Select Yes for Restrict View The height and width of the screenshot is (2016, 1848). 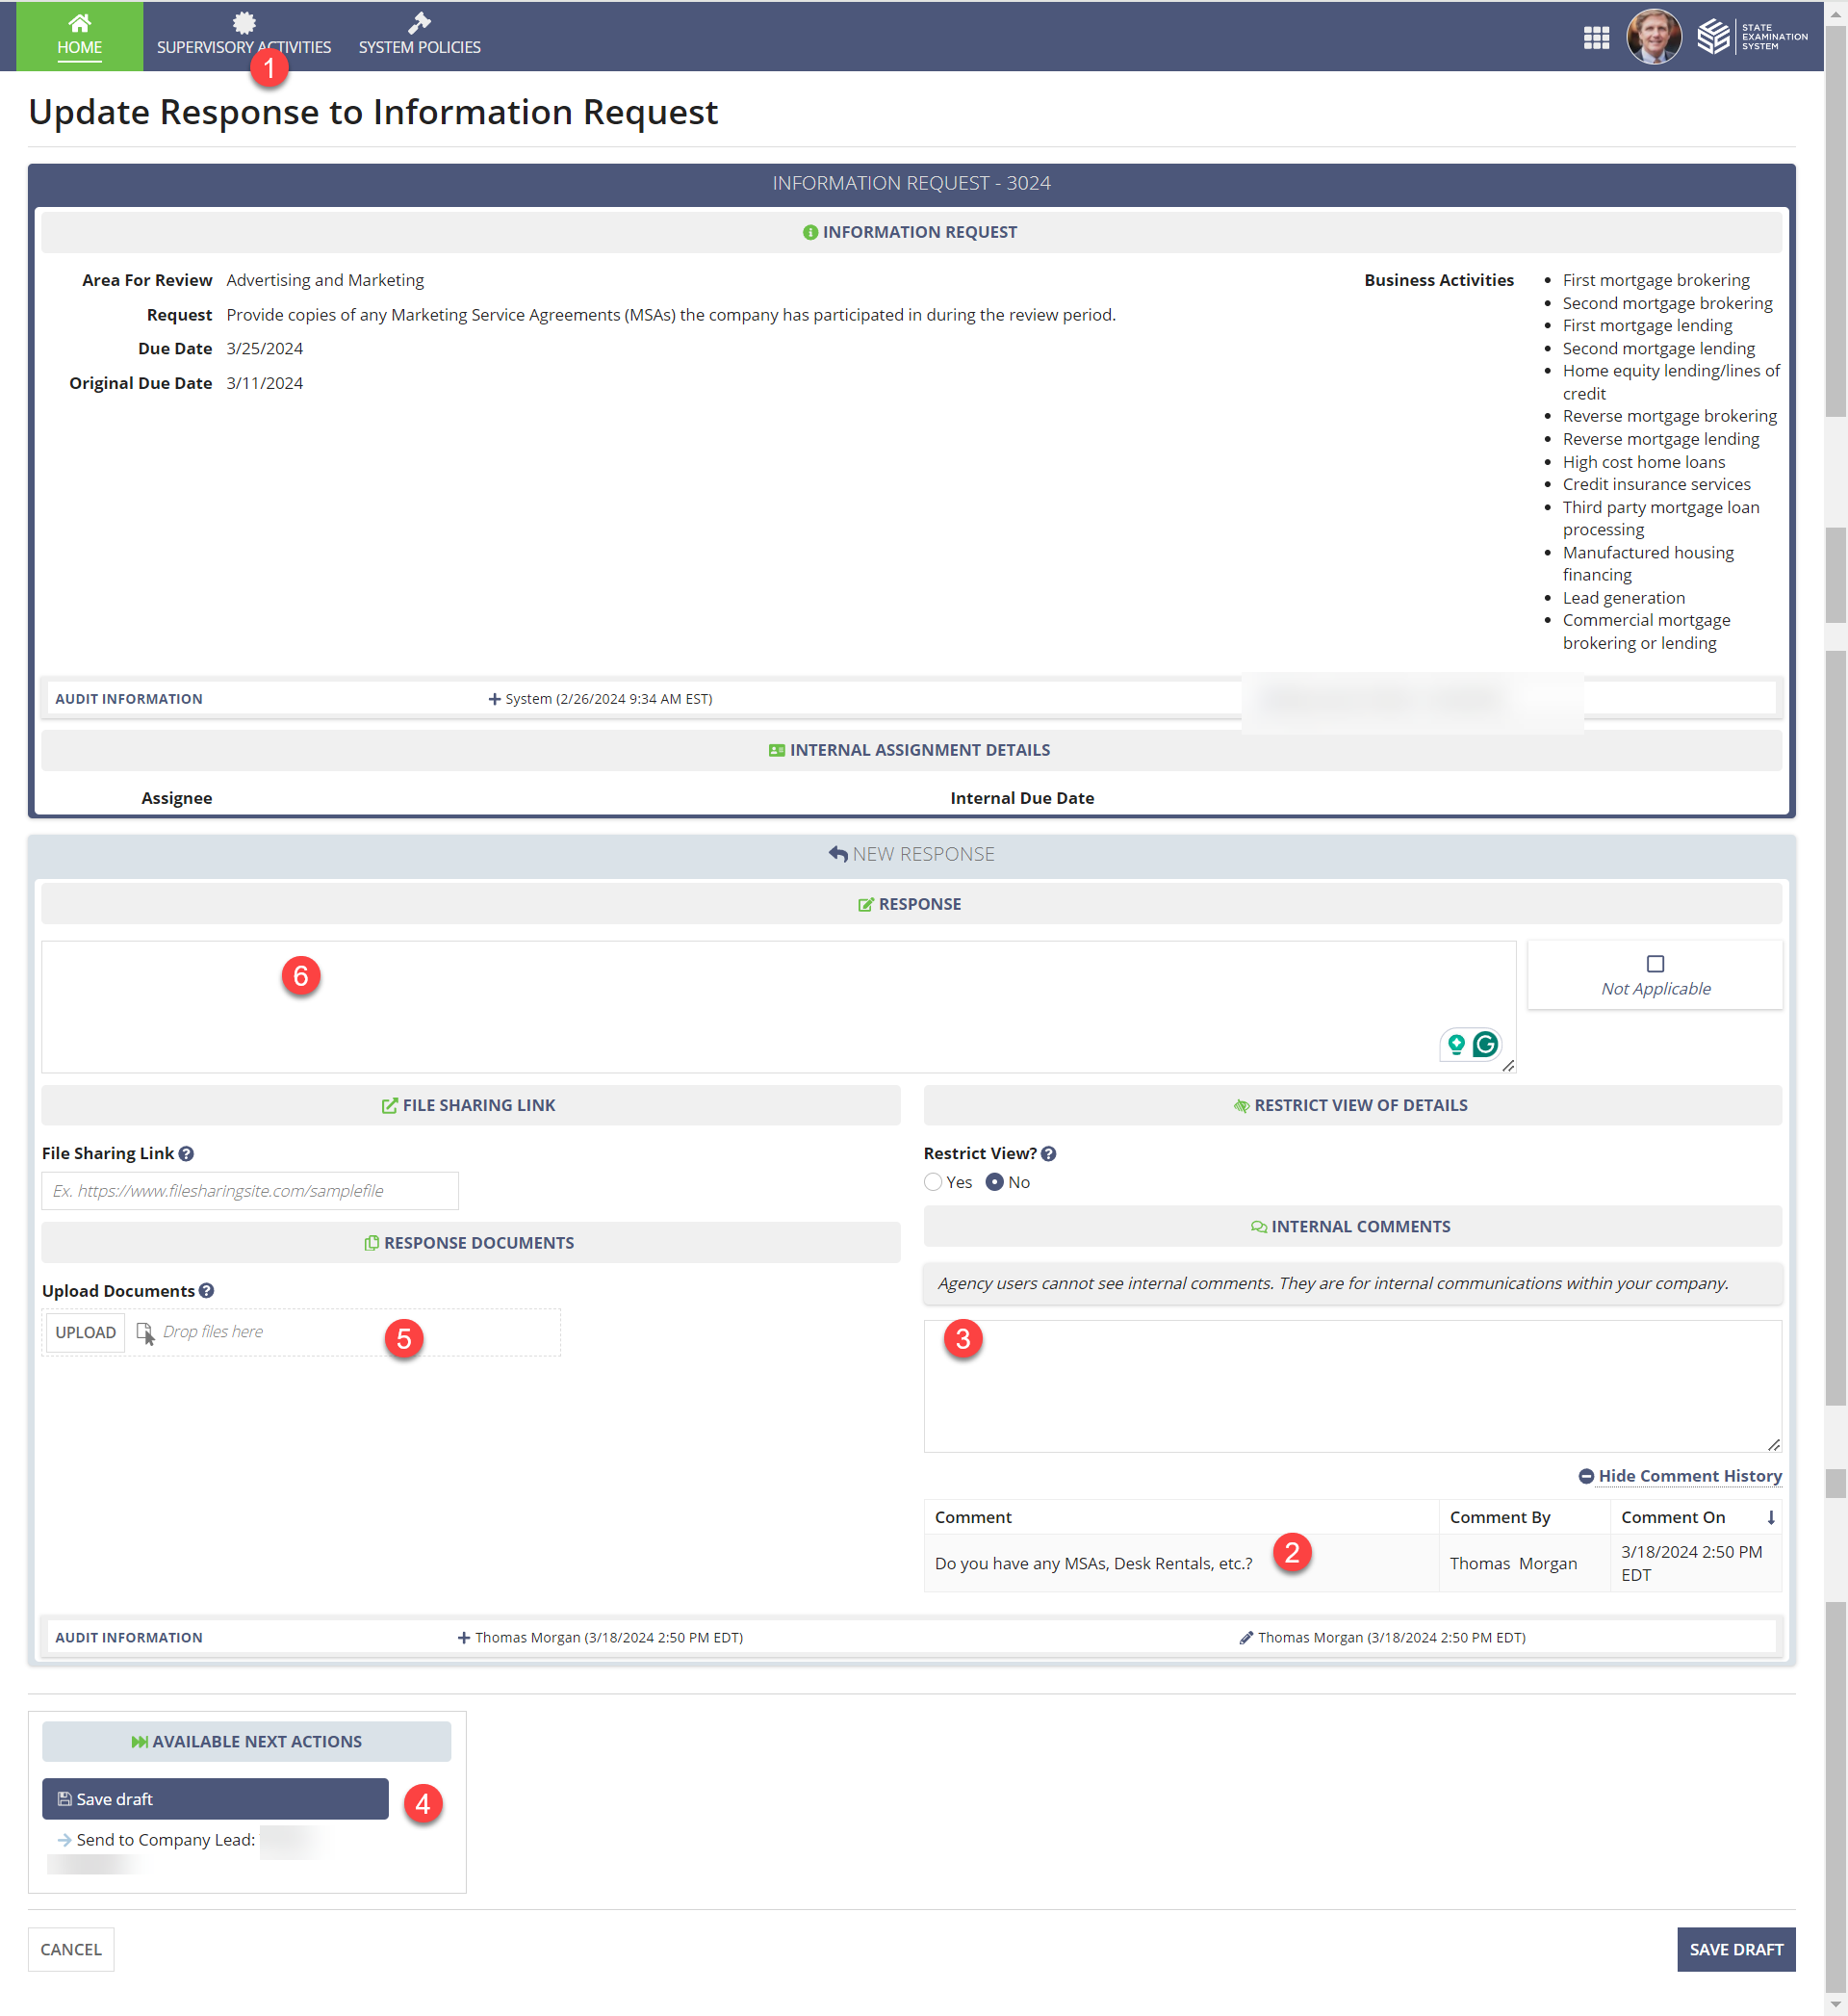(933, 1182)
